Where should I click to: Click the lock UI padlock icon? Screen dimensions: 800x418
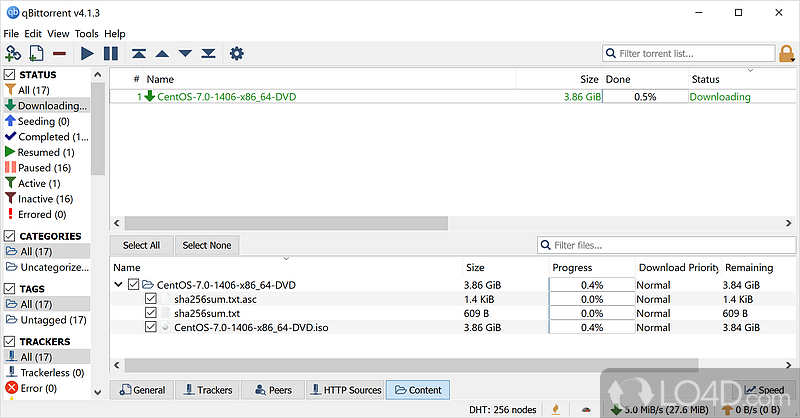click(787, 54)
